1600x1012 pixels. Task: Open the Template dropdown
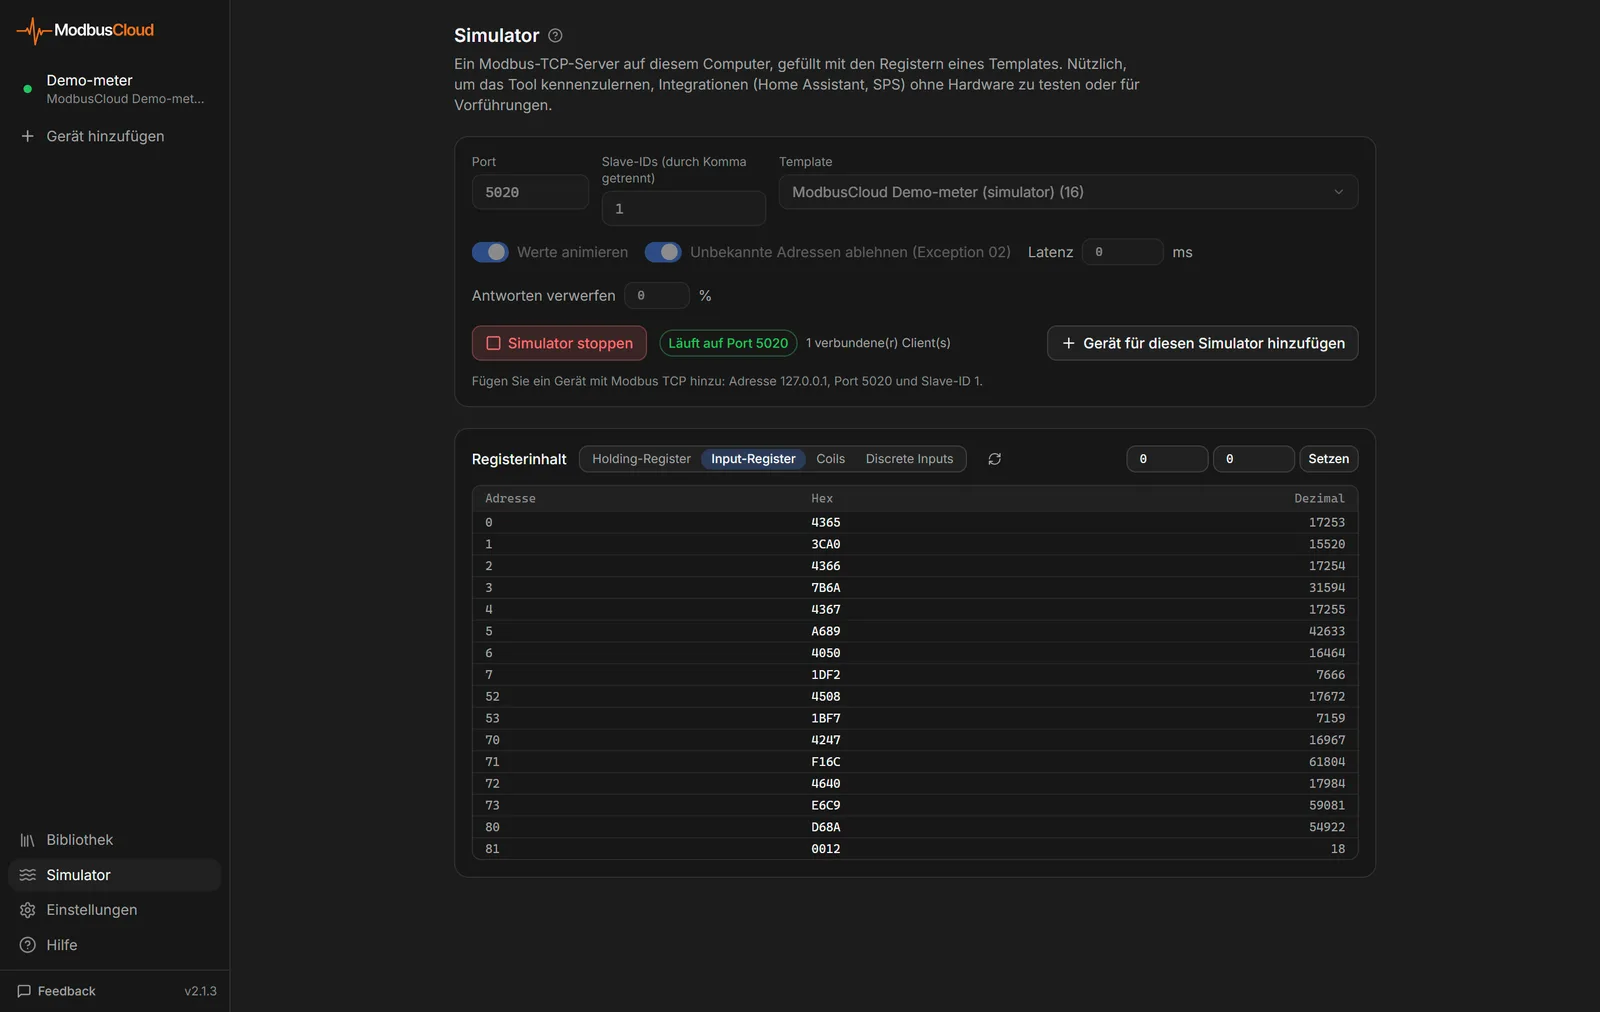pyautogui.click(x=1068, y=192)
